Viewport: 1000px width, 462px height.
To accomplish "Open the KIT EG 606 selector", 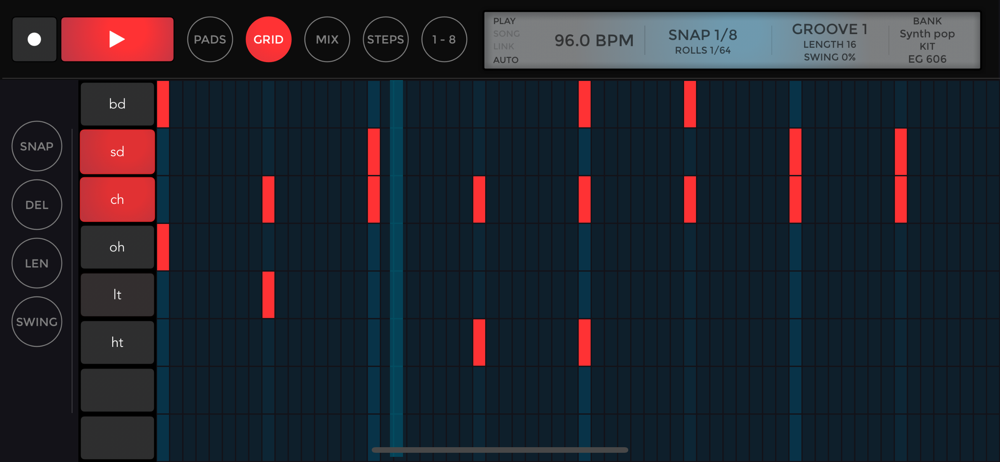I will 927,53.
